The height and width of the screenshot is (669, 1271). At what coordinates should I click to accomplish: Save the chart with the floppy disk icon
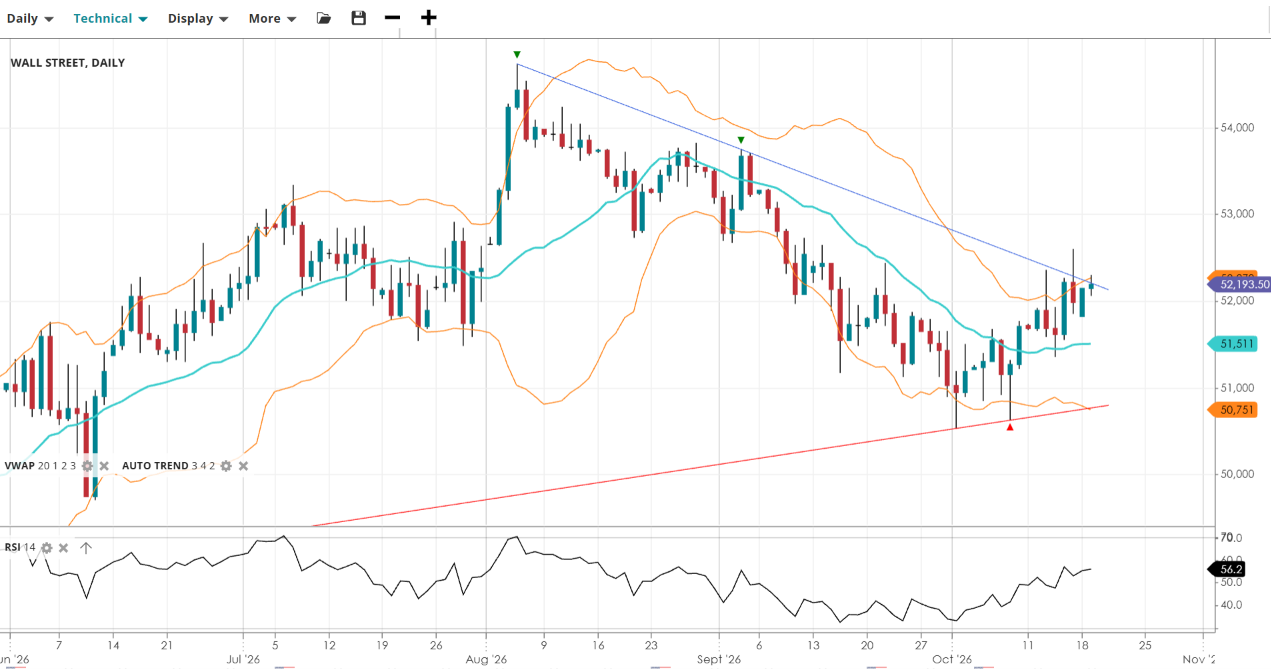pos(359,18)
